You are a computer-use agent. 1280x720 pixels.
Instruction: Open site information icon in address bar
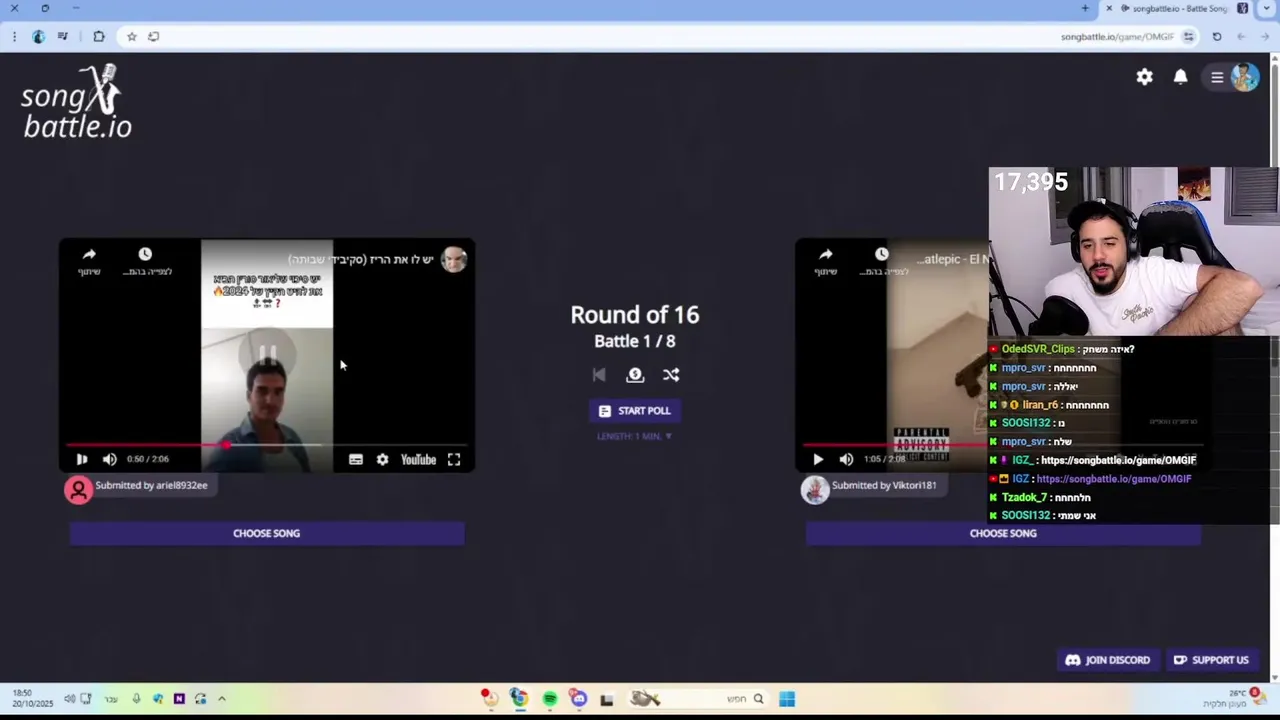1188,37
